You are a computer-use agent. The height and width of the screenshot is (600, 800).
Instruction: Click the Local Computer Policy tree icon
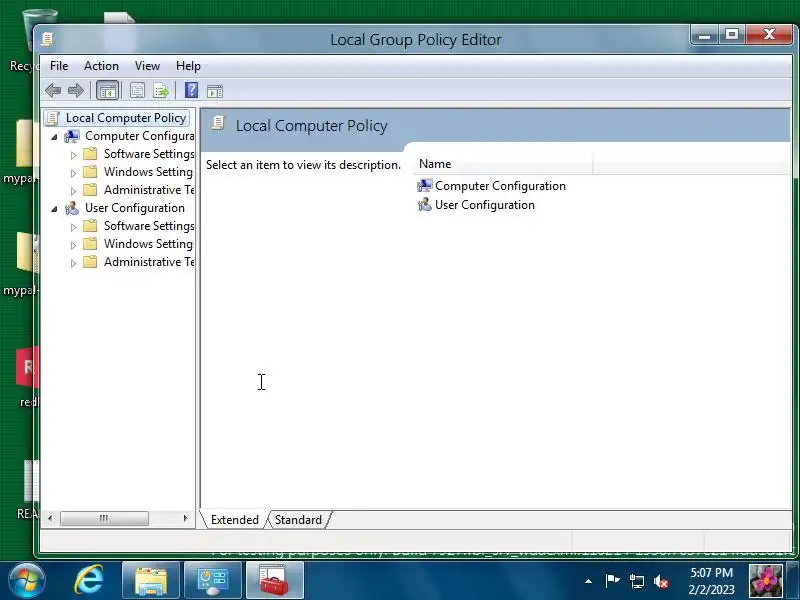[x=53, y=118]
